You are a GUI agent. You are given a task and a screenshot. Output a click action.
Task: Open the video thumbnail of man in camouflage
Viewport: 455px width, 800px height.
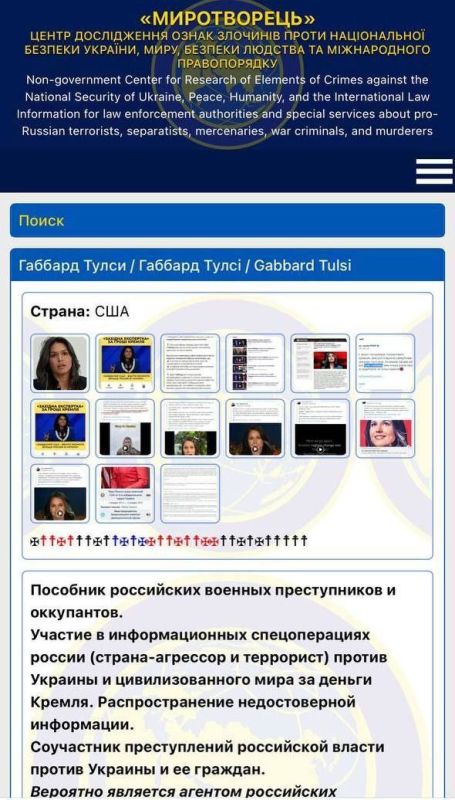(125, 428)
